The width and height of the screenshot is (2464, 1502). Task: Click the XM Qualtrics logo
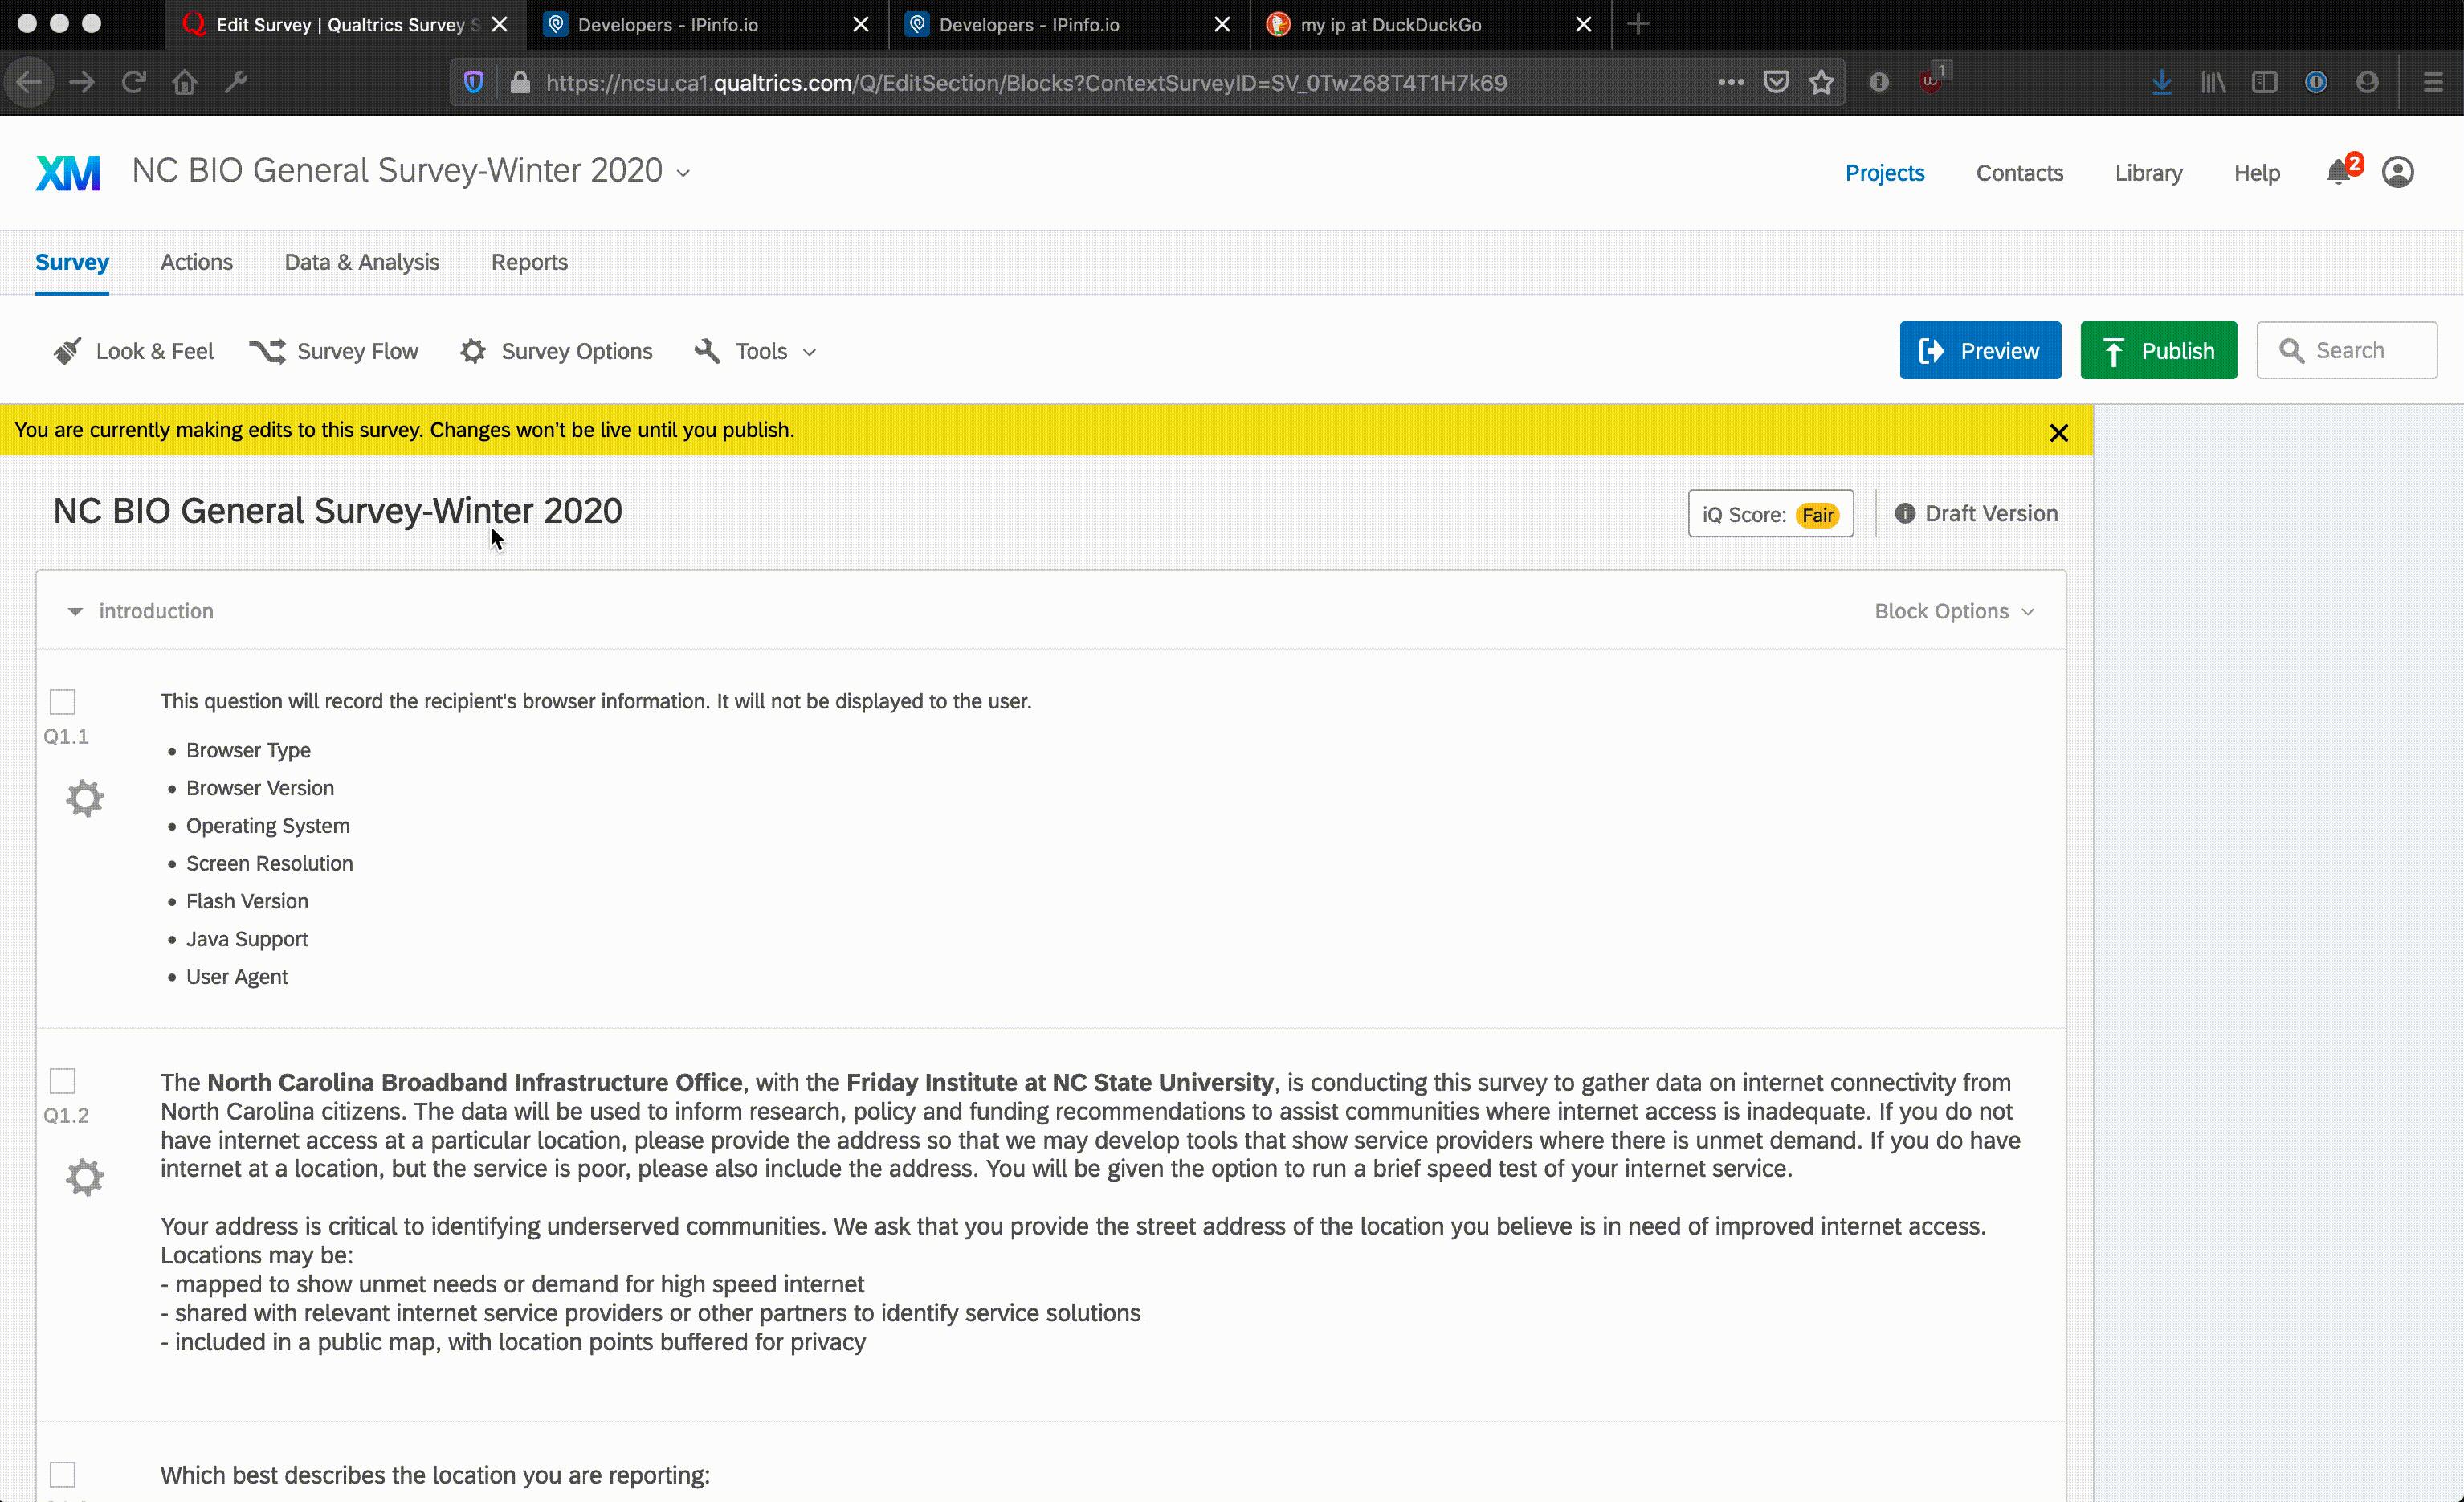pos(68,172)
